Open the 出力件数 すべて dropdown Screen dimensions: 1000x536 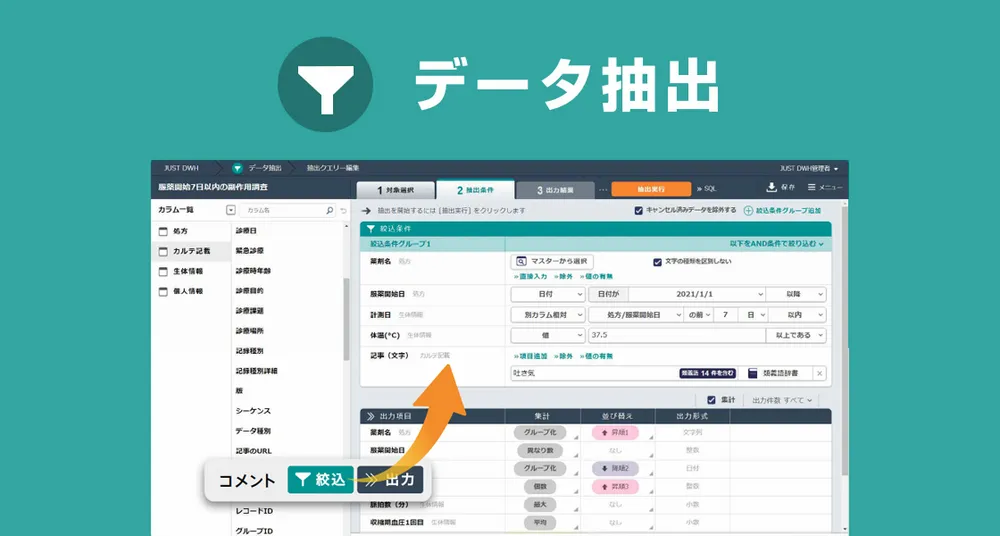pyautogui.click(x=782, y=400)
